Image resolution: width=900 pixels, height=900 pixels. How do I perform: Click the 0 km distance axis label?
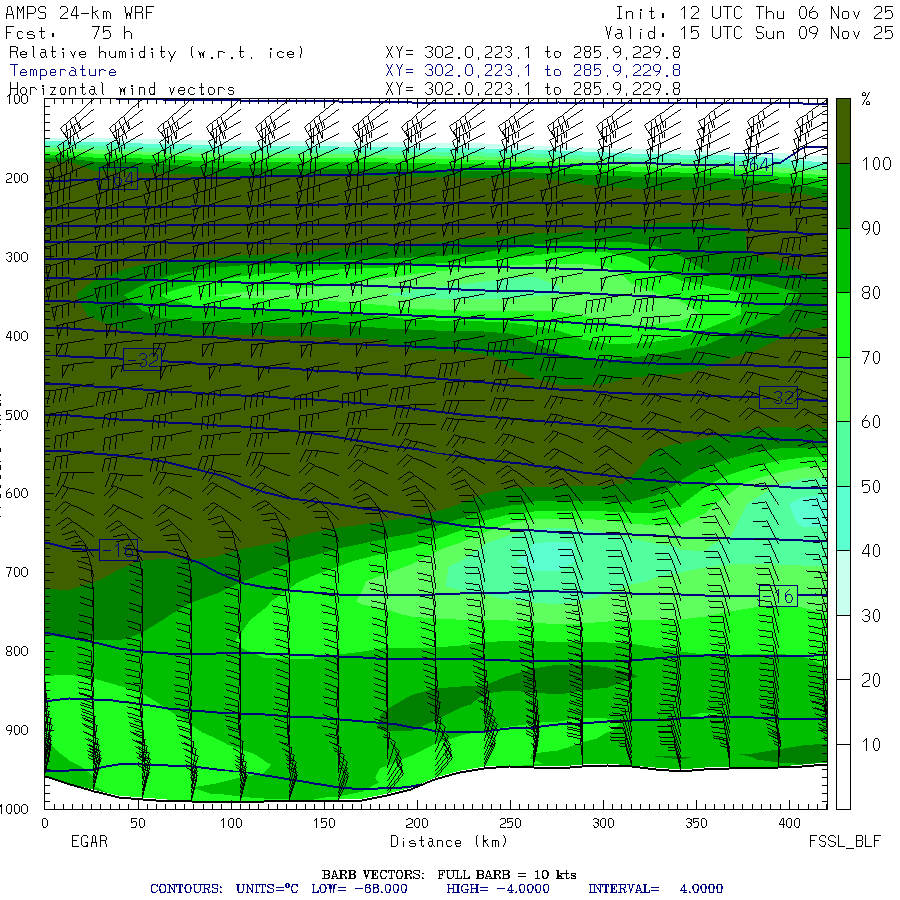pyautogui.click(x=45, y=823)
